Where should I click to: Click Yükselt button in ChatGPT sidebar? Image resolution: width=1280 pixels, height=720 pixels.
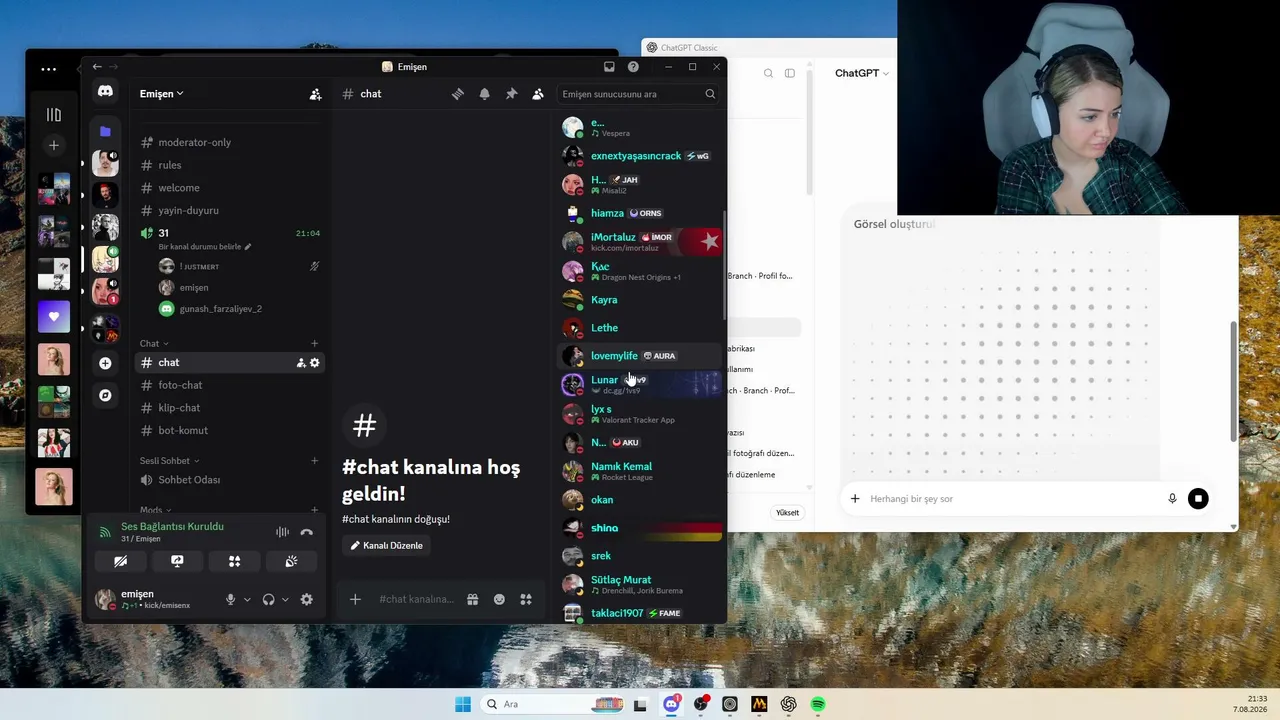pyautogui.click(x=788, y=513)
